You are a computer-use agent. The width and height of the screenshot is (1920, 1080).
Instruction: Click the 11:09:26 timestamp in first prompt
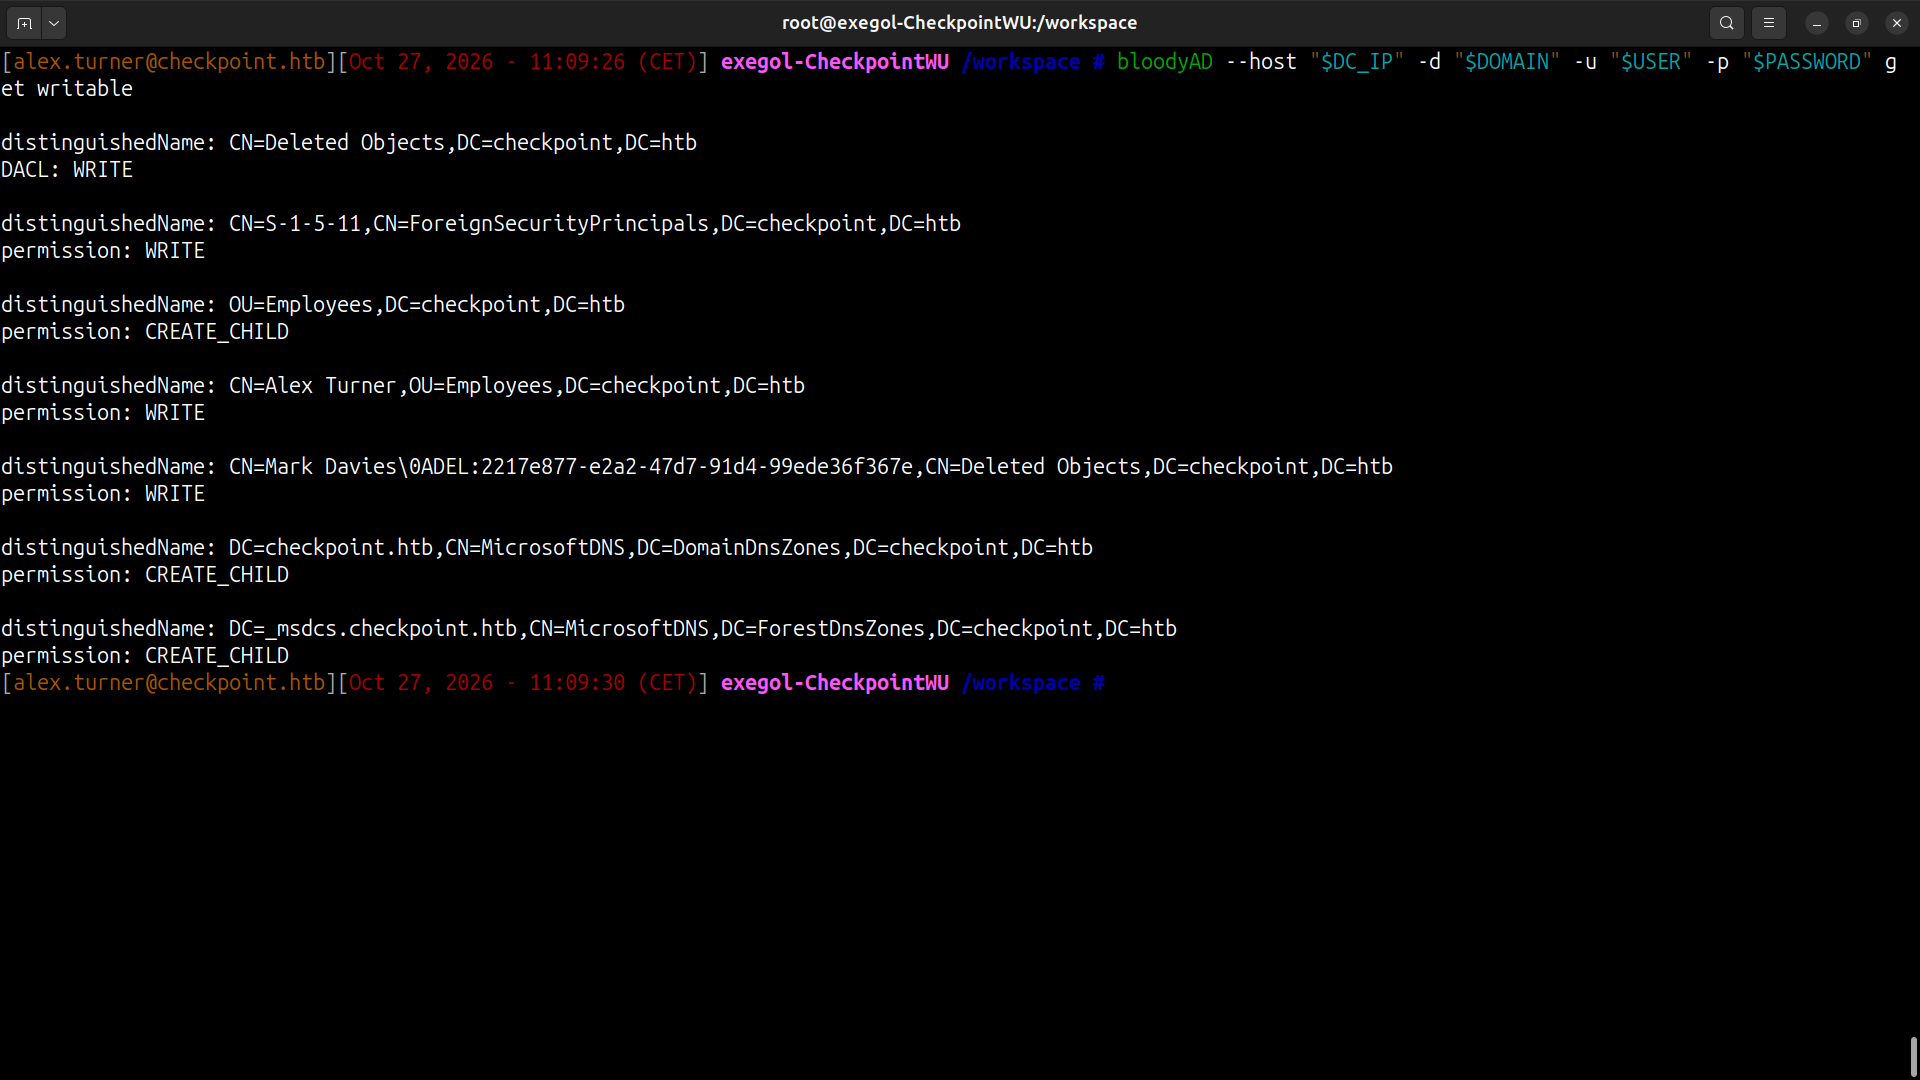577,62
